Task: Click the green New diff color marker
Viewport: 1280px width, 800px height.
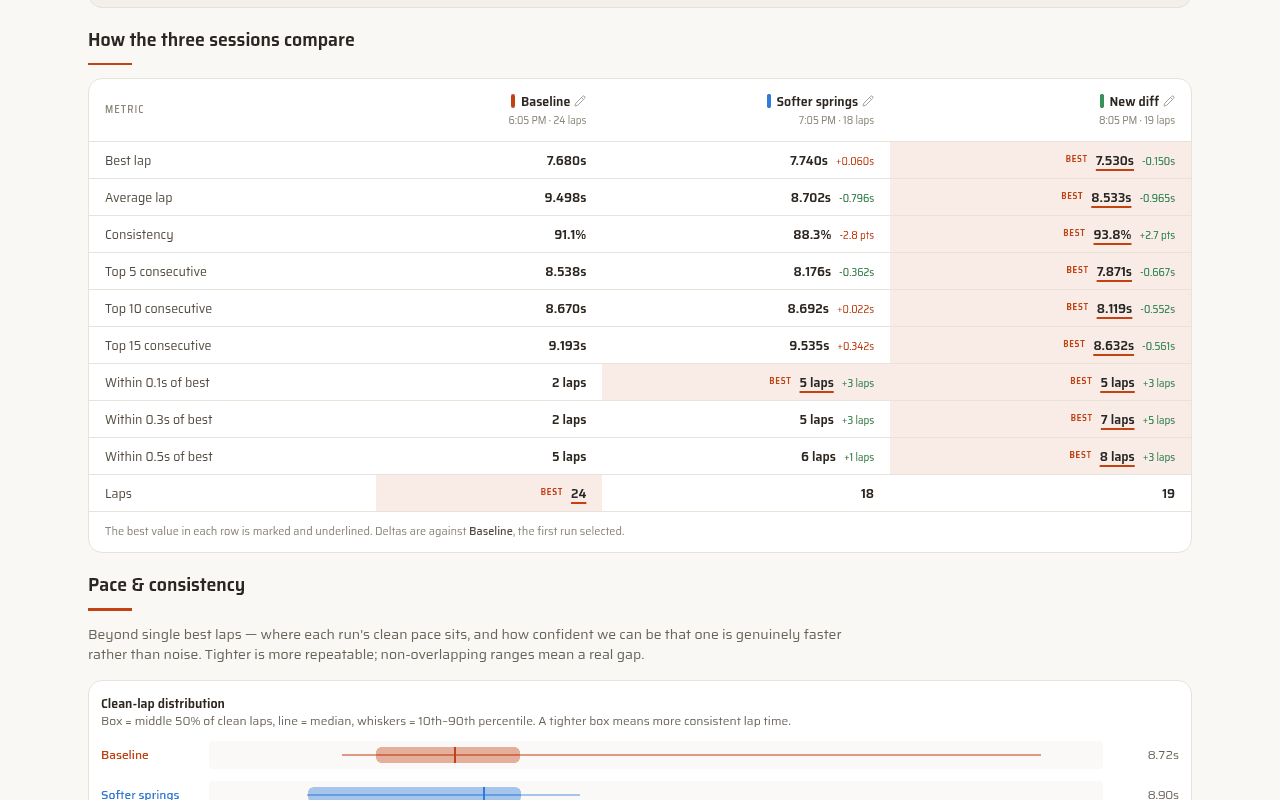Action: 1102,101
